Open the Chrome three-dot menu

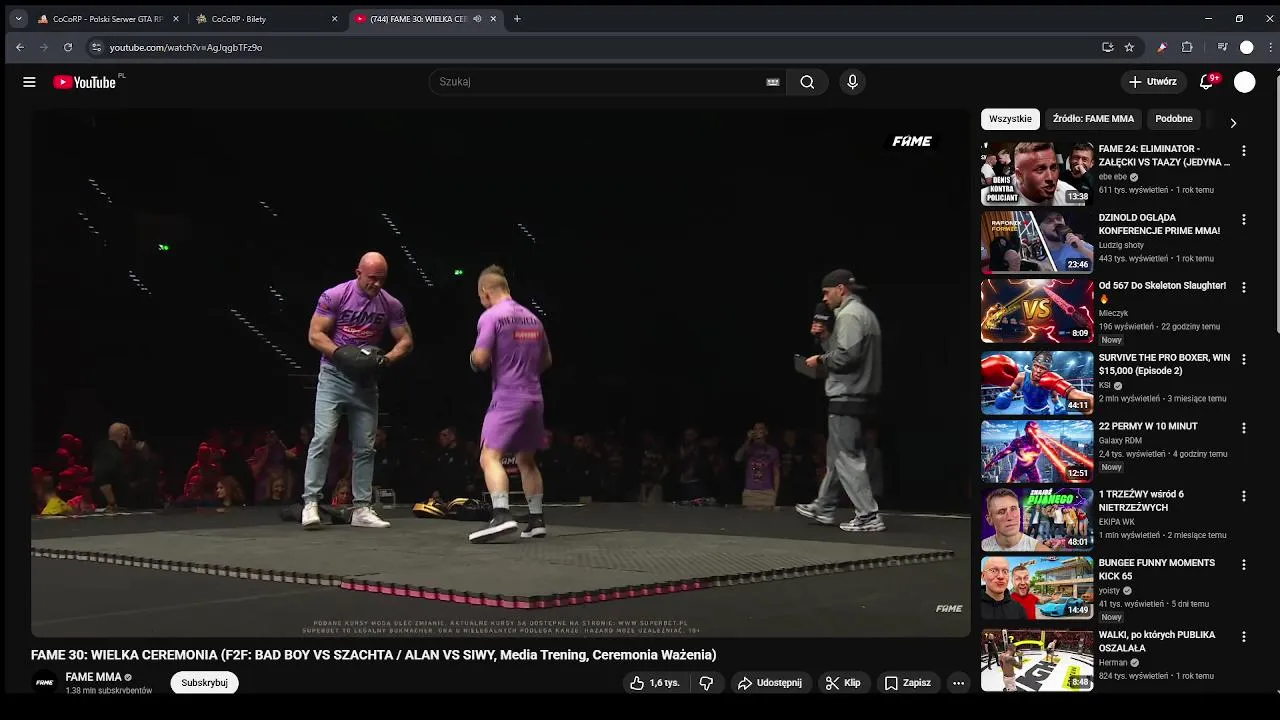[x=1271, y=47]
